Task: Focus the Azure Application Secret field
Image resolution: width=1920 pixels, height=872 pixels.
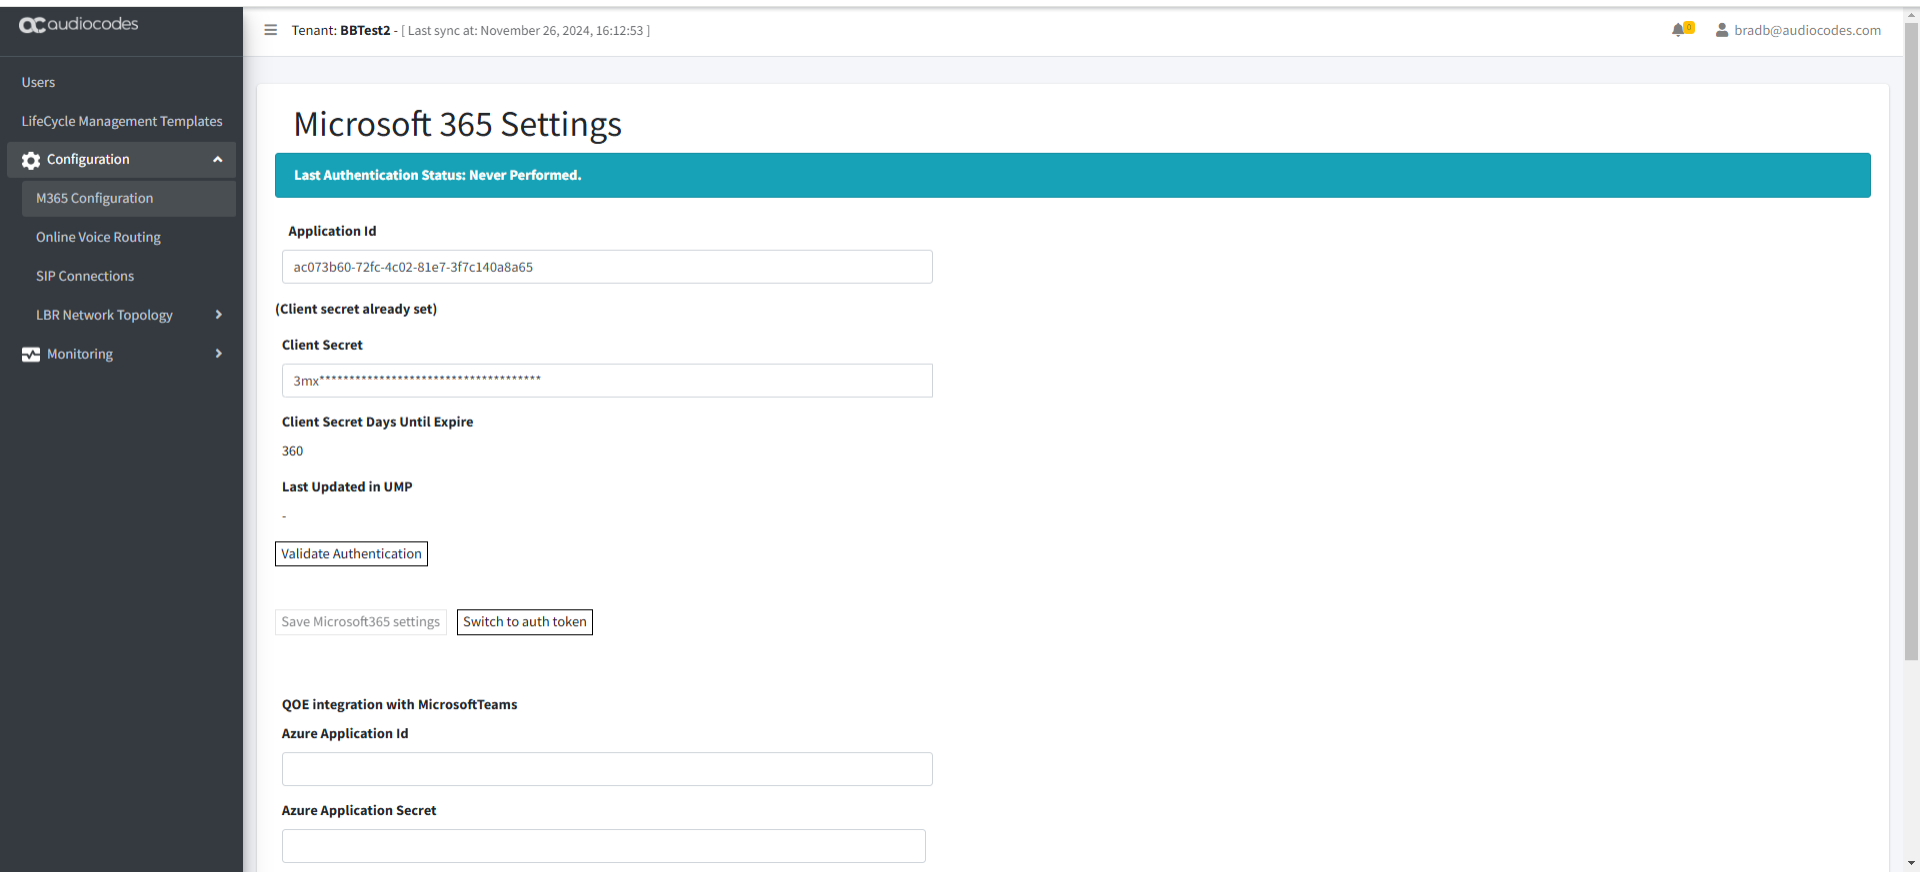Action: point(604,846)
